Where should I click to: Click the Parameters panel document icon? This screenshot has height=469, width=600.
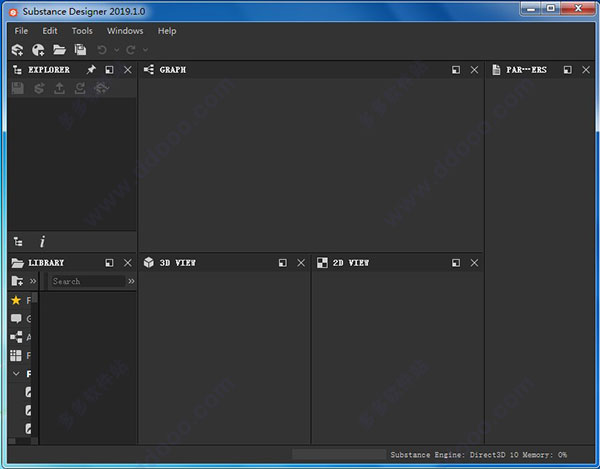tap(496, 70)
